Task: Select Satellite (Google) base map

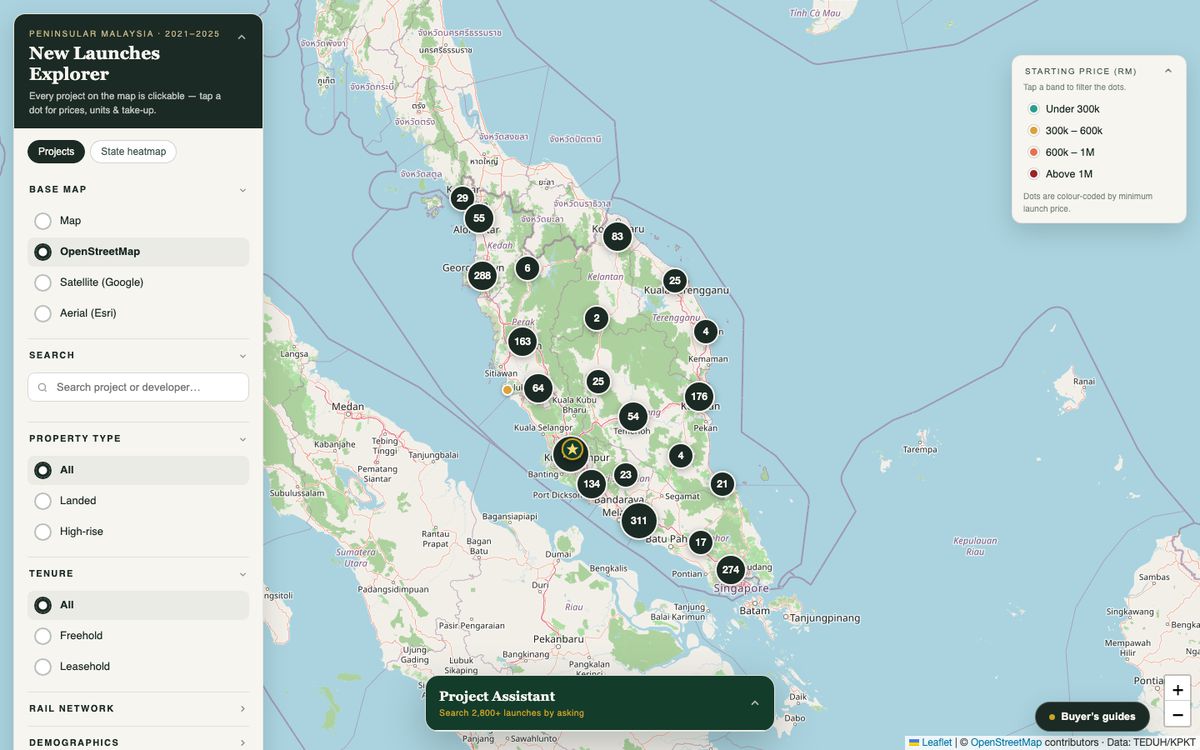Action: click(x=138, y=283)
